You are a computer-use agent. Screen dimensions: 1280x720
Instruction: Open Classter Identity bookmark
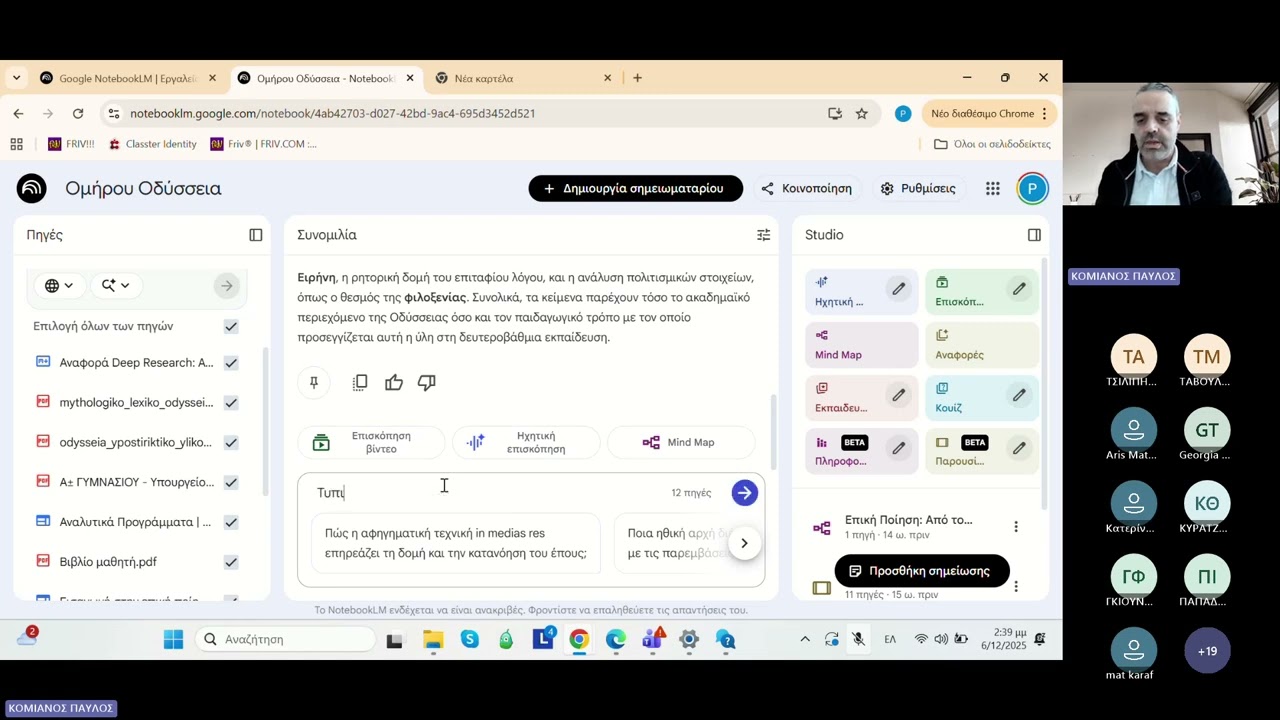point(152,144)
